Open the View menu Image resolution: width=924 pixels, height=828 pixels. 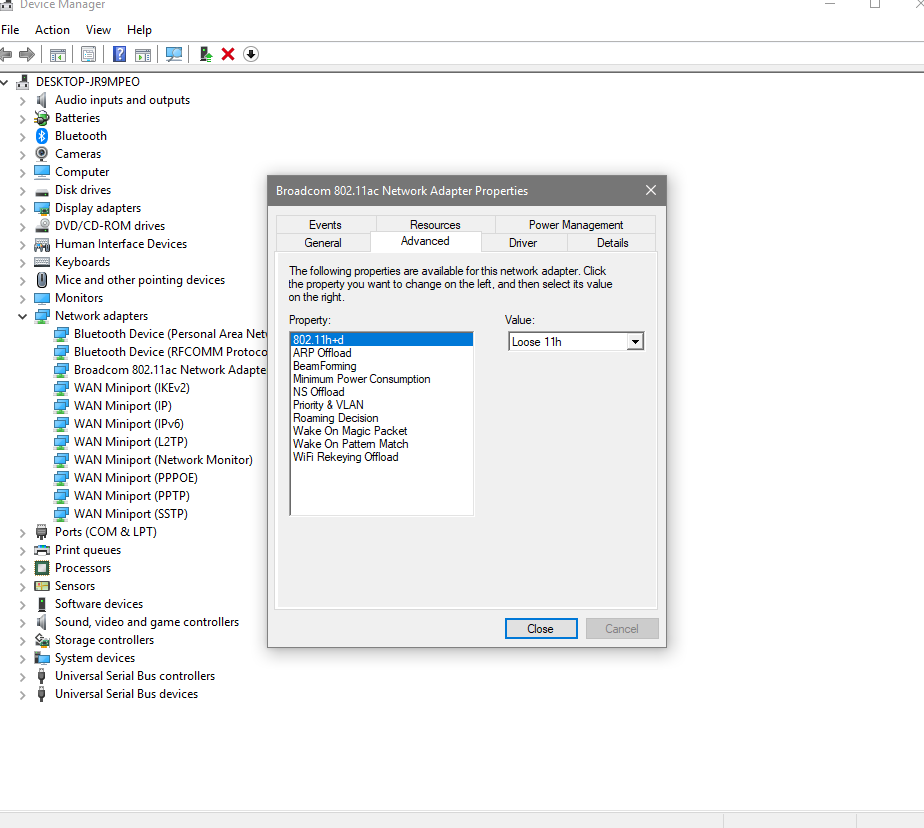coord(98,30)
